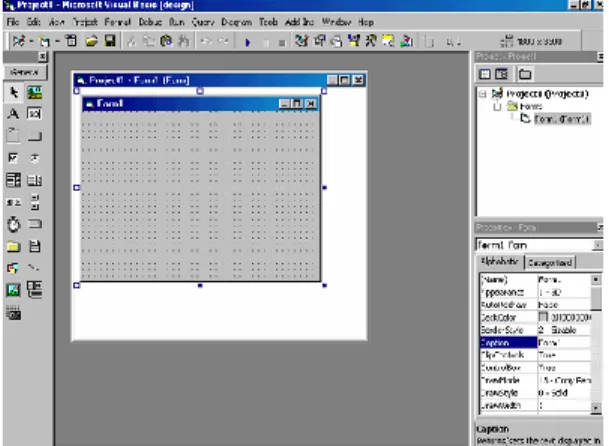
Task: Select the BorderStyle property row
Action: coord(535,330)
